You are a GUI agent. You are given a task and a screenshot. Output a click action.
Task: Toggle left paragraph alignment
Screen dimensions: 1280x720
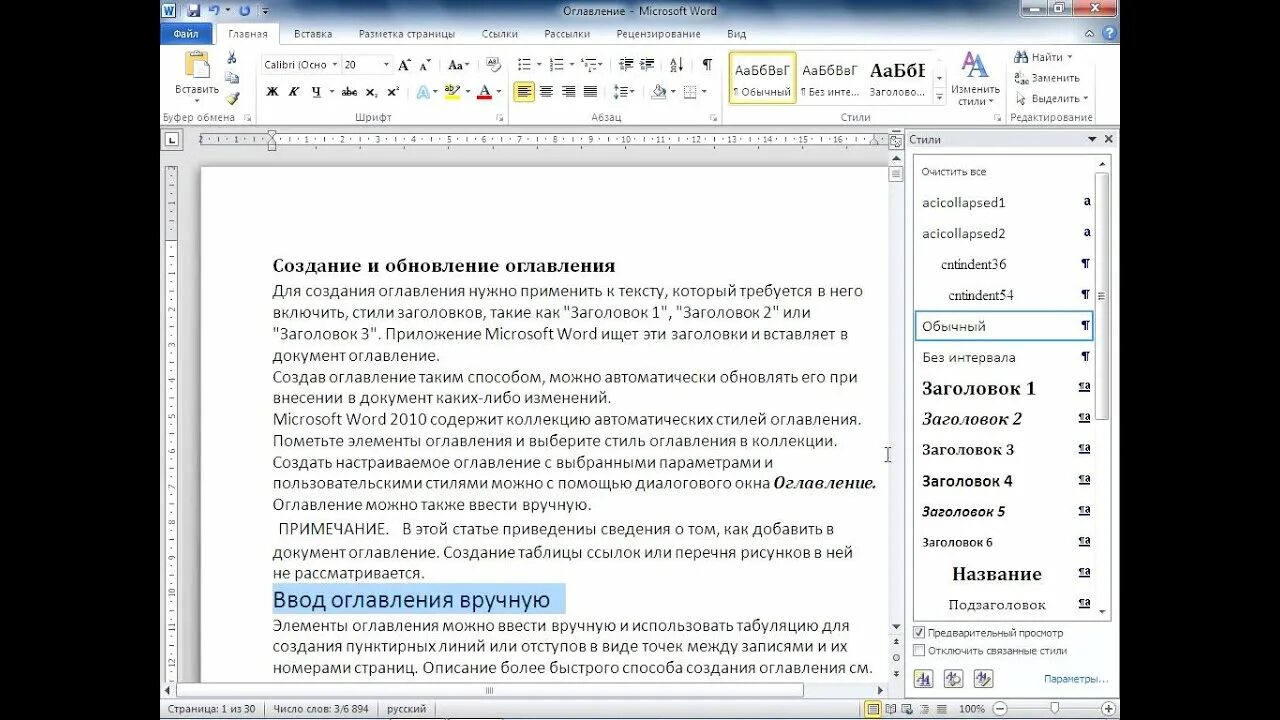pyautogui.click(x=524, y=92)
